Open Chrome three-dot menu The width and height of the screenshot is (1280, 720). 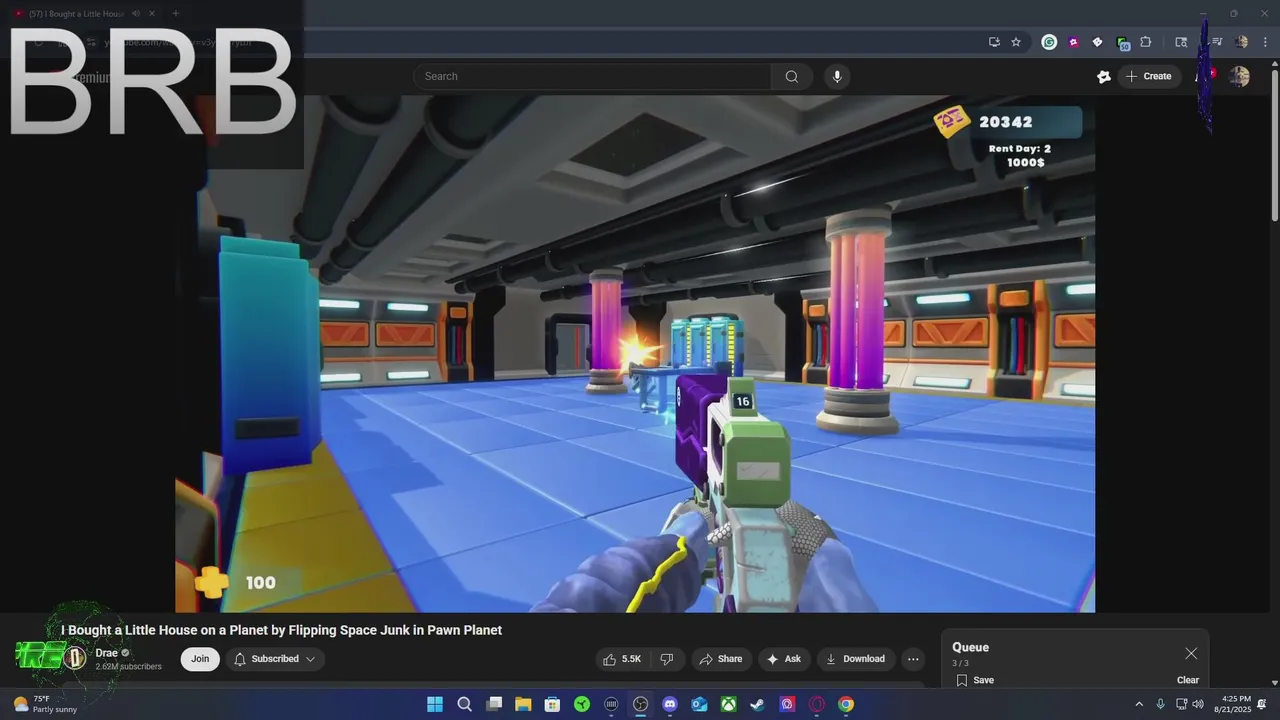1265,42
